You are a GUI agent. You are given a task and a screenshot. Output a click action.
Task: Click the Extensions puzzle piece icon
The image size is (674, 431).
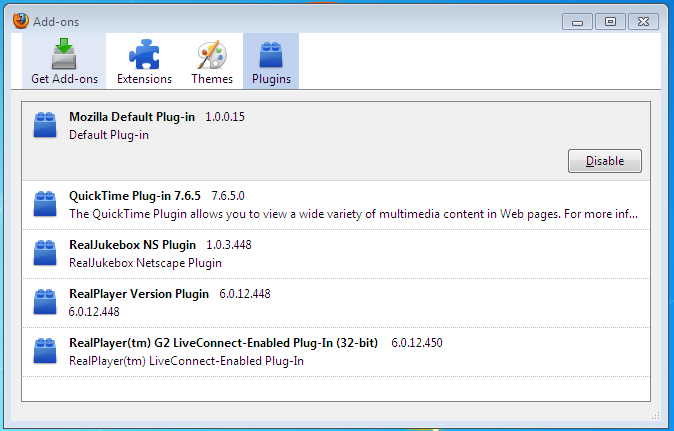pyautogui.click(x=144, y=55)
